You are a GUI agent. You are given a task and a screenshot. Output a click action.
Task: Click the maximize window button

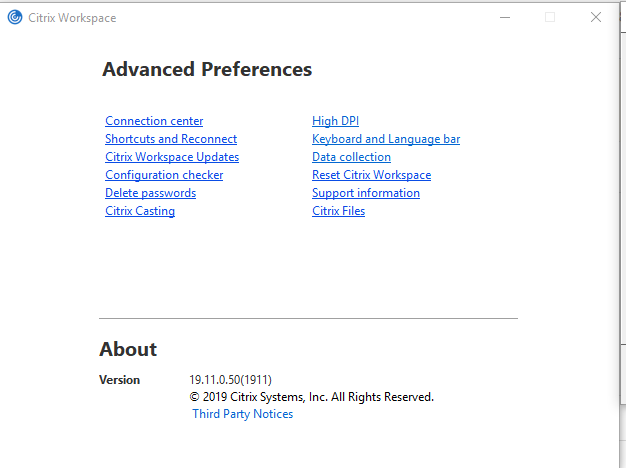[x=550, y=17]
